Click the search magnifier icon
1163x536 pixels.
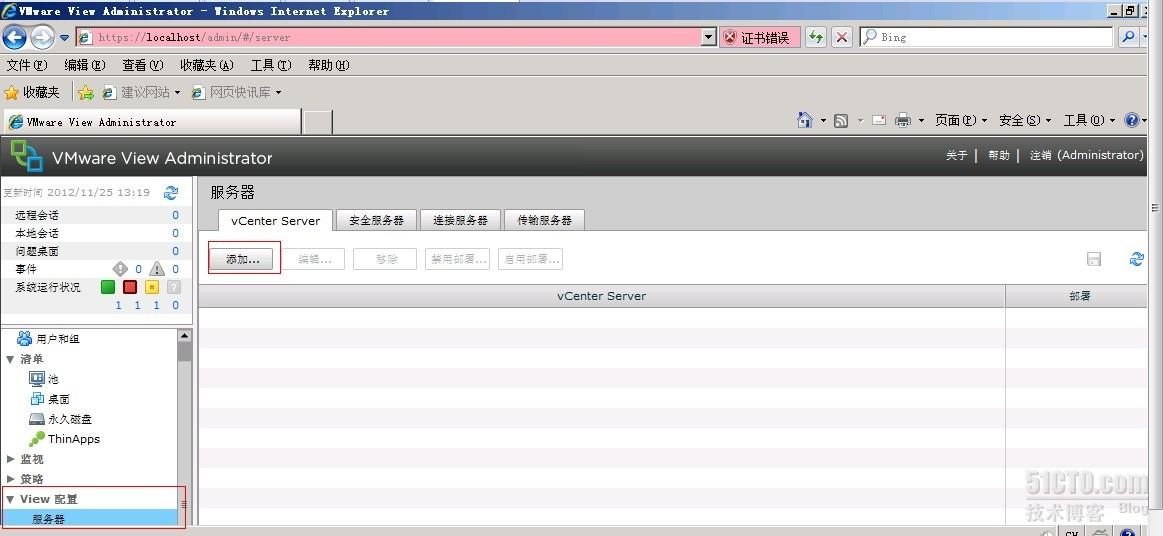pyautogui.click(x=1128, y=37)
